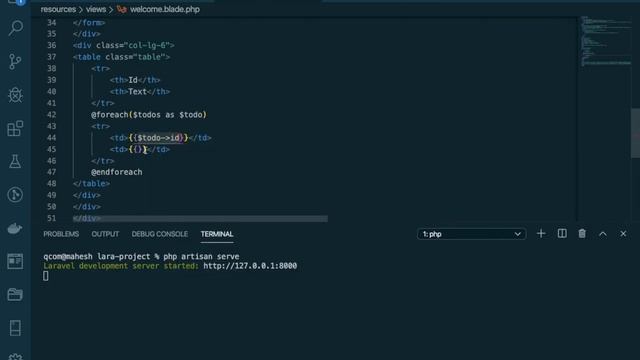Screen dimensions: 640x360
Task: Click the @endforeach directive
Action: pos(117,172)
